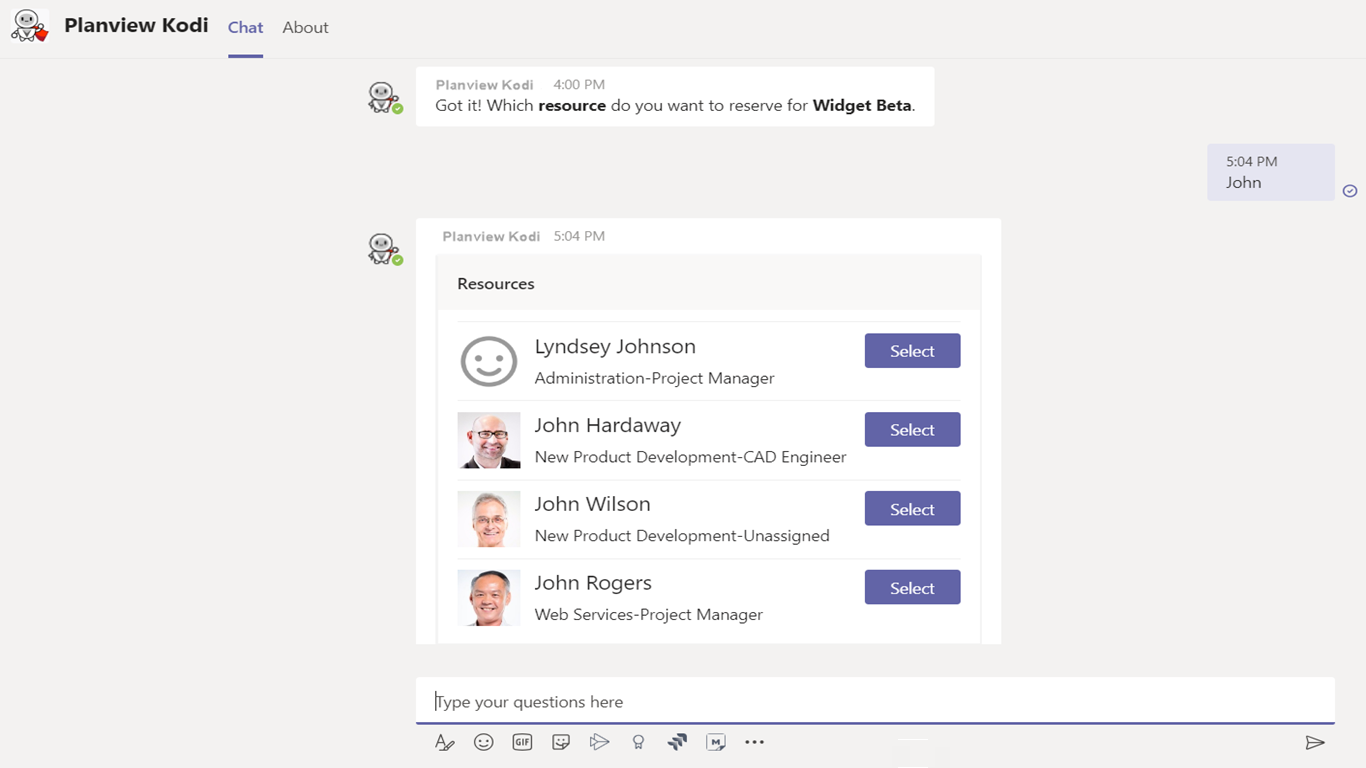Click the M messaging extension icon
The image size is (1366, 768).
716,742
